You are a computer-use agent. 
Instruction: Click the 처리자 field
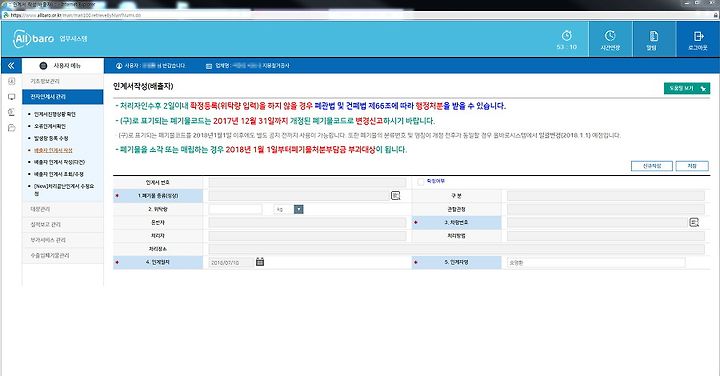(307, 236)
